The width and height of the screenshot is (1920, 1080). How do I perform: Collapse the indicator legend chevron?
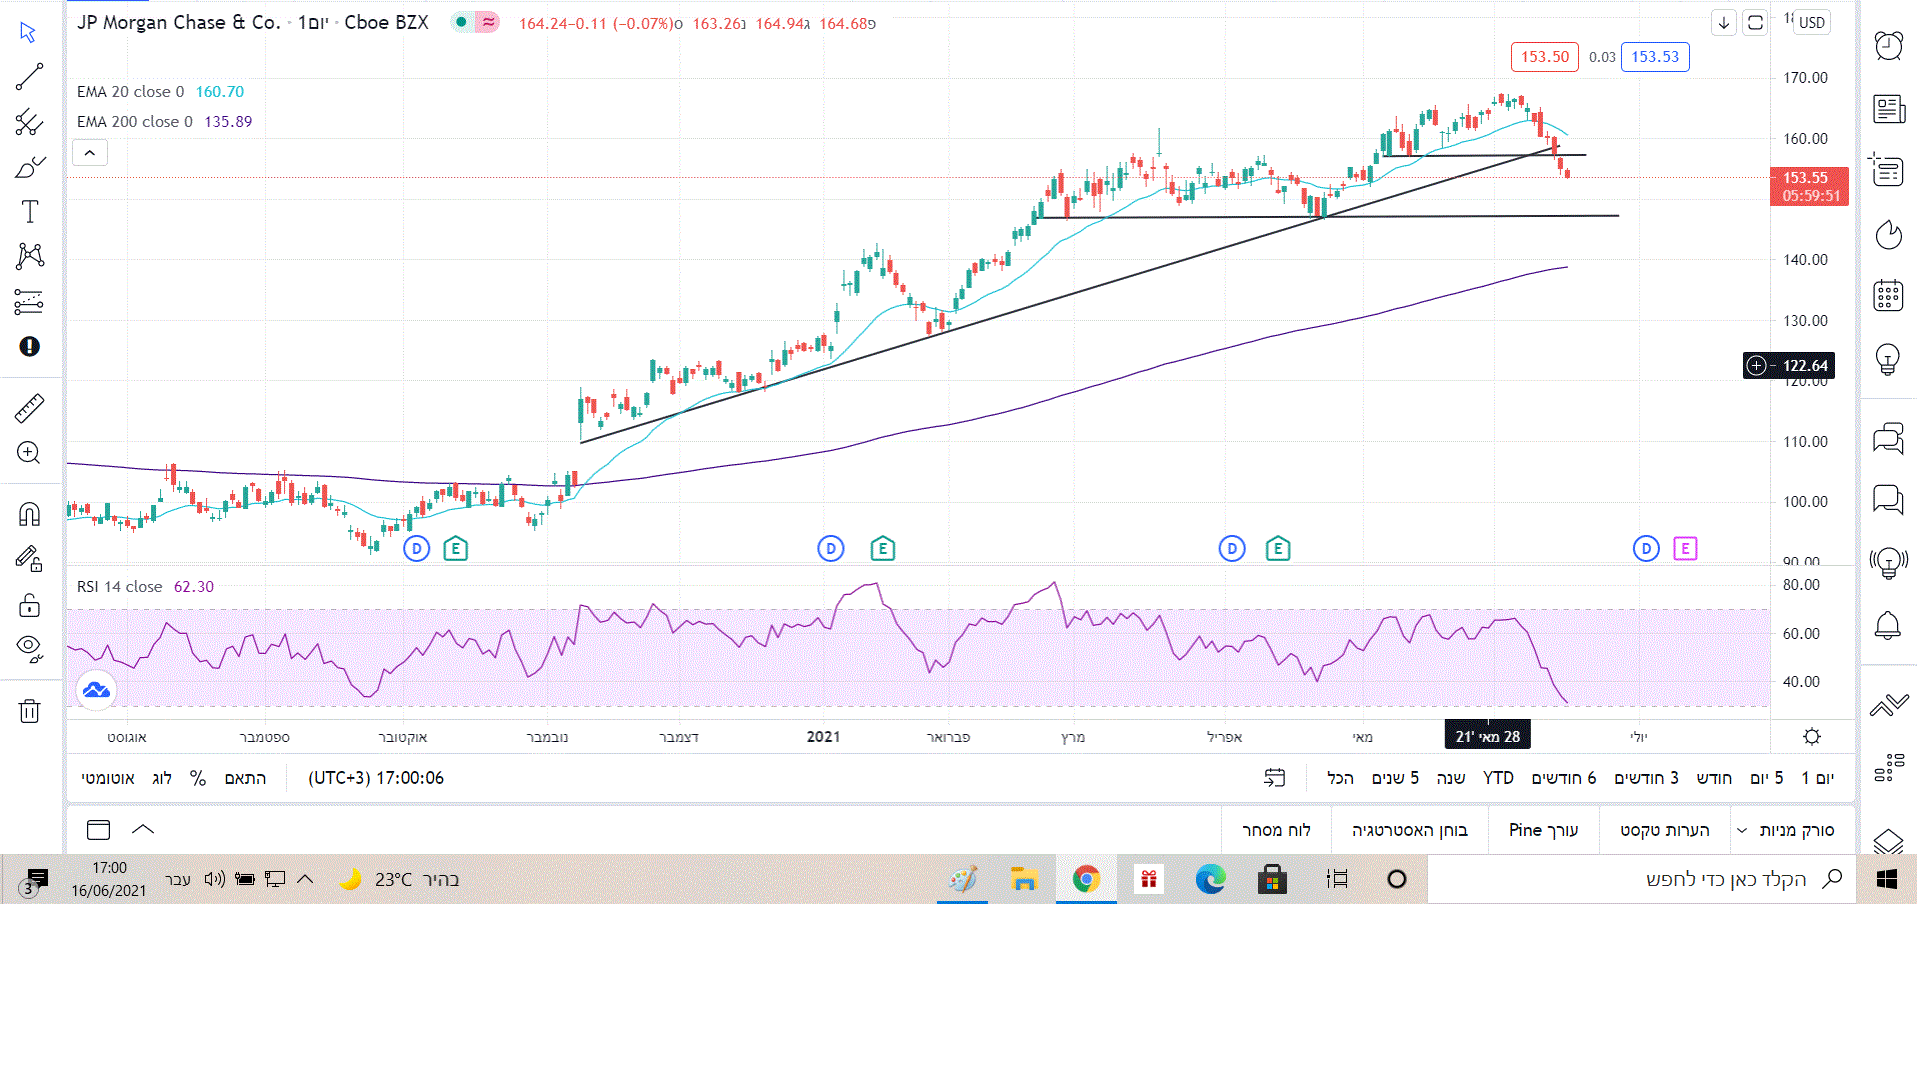click(x=90, y=153)
